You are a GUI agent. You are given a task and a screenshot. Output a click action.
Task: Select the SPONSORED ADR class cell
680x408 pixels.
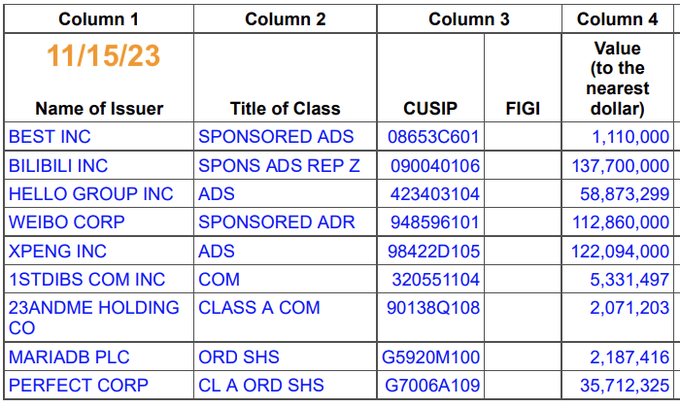point(277,222)
